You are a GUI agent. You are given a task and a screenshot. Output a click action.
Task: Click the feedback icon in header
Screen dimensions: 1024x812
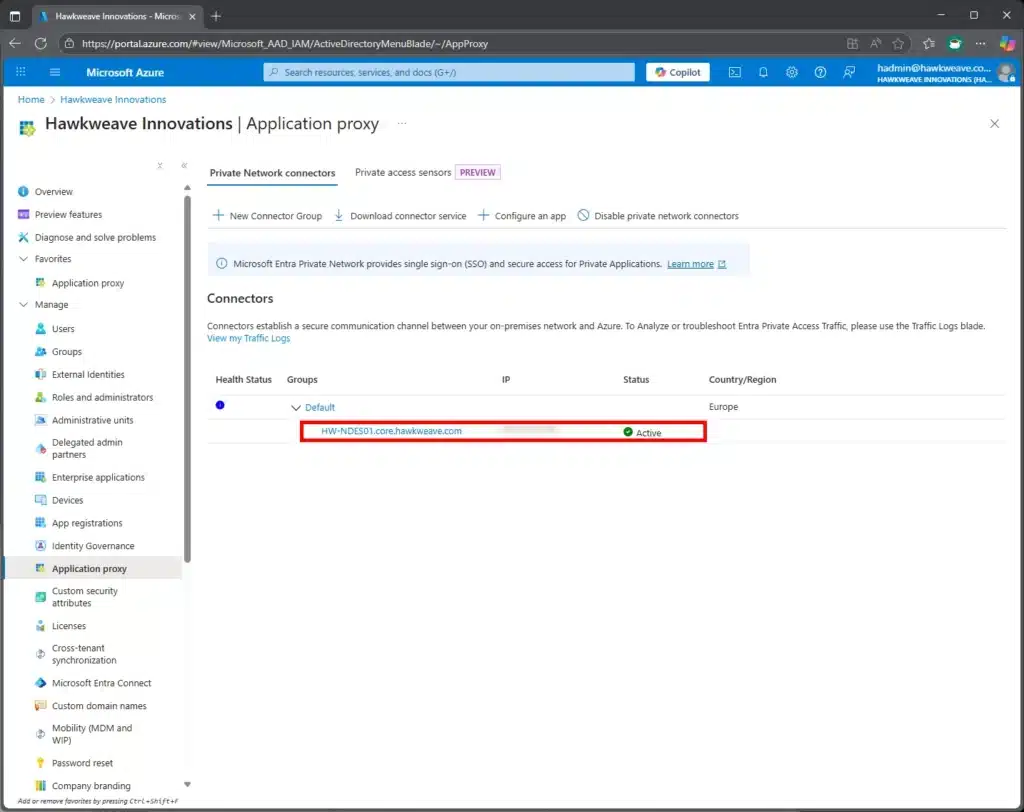(849, 72)
